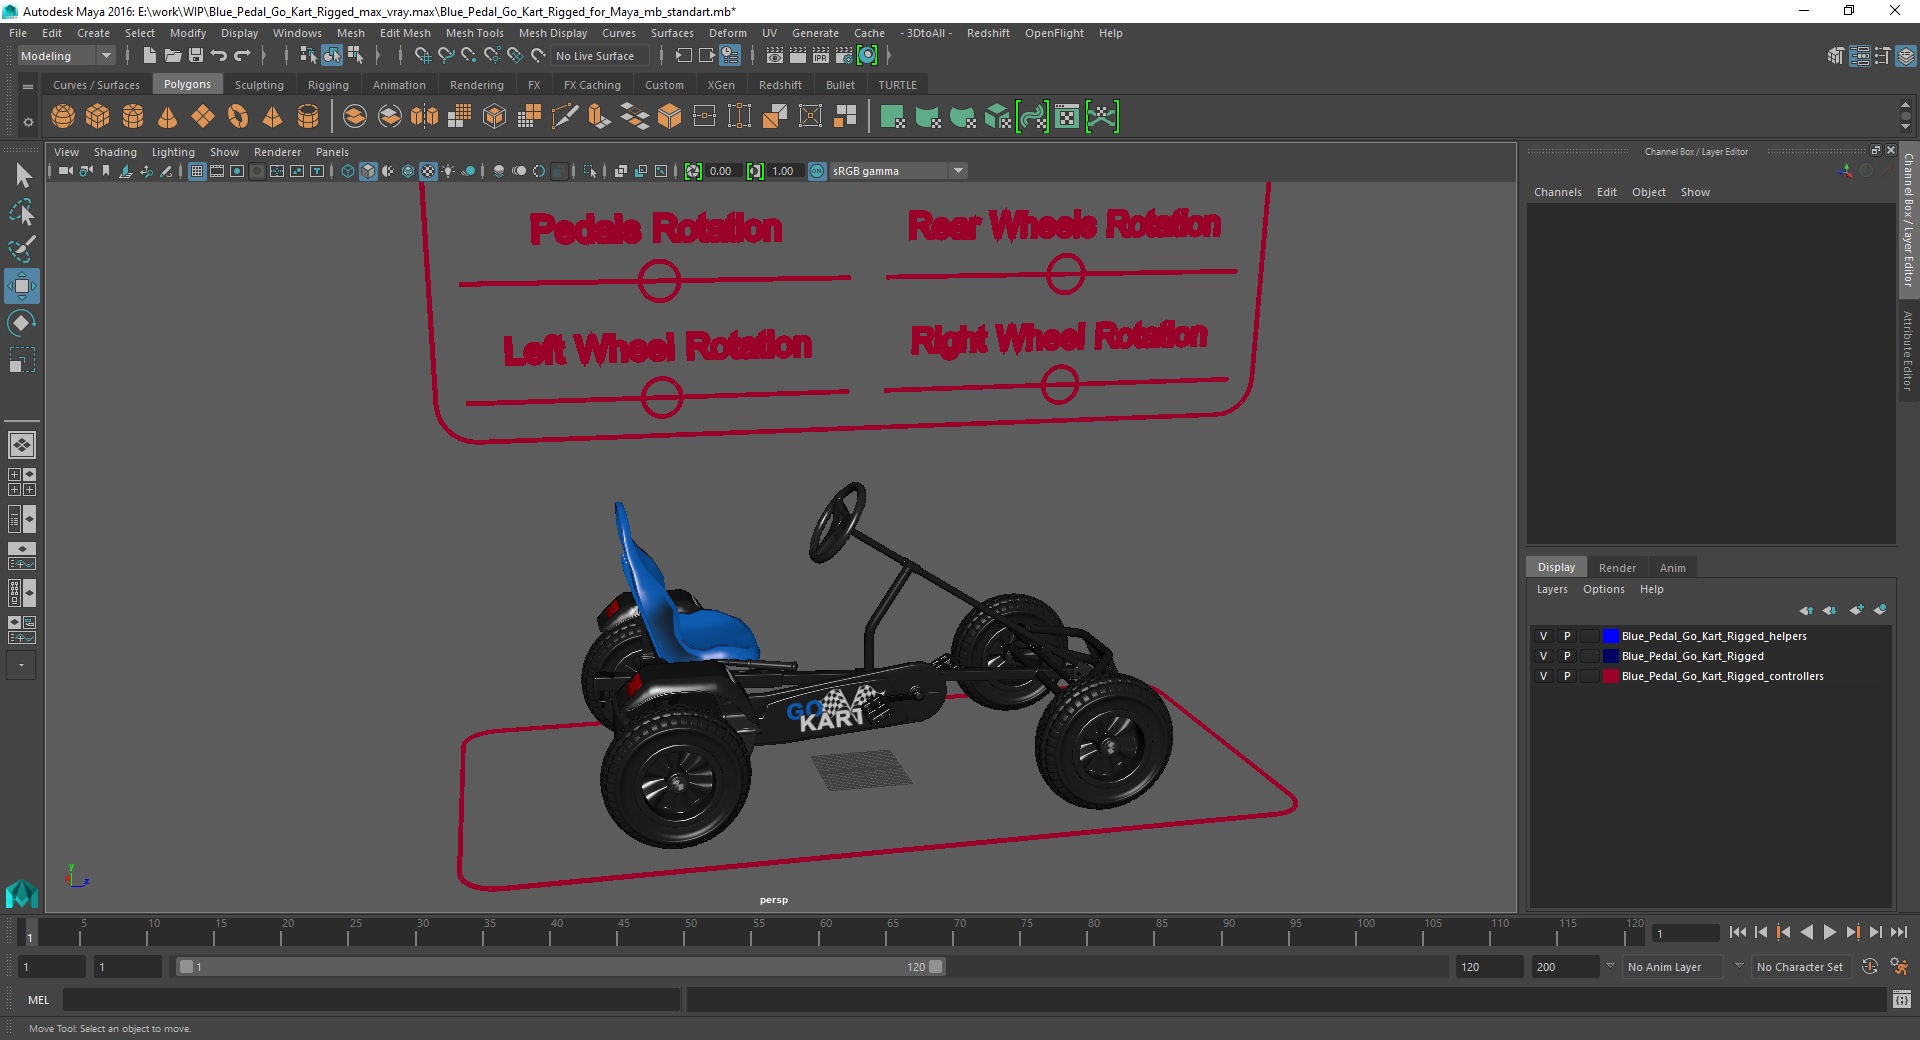The height and width of the screenshot is (1040, 1920).
Task: Redo action via toolbar arrow
Action: point(242,56)
